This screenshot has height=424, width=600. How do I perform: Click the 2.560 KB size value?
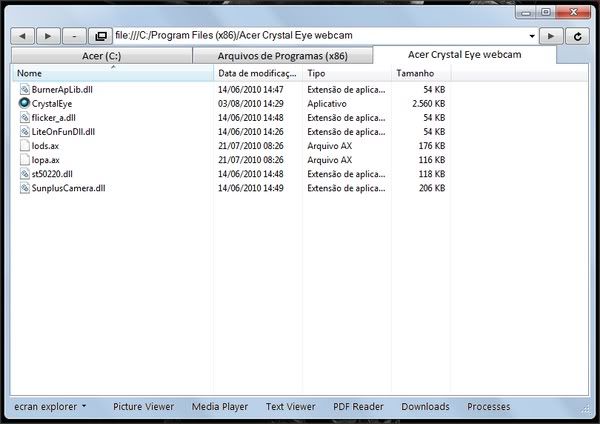[x=429, y=104]
